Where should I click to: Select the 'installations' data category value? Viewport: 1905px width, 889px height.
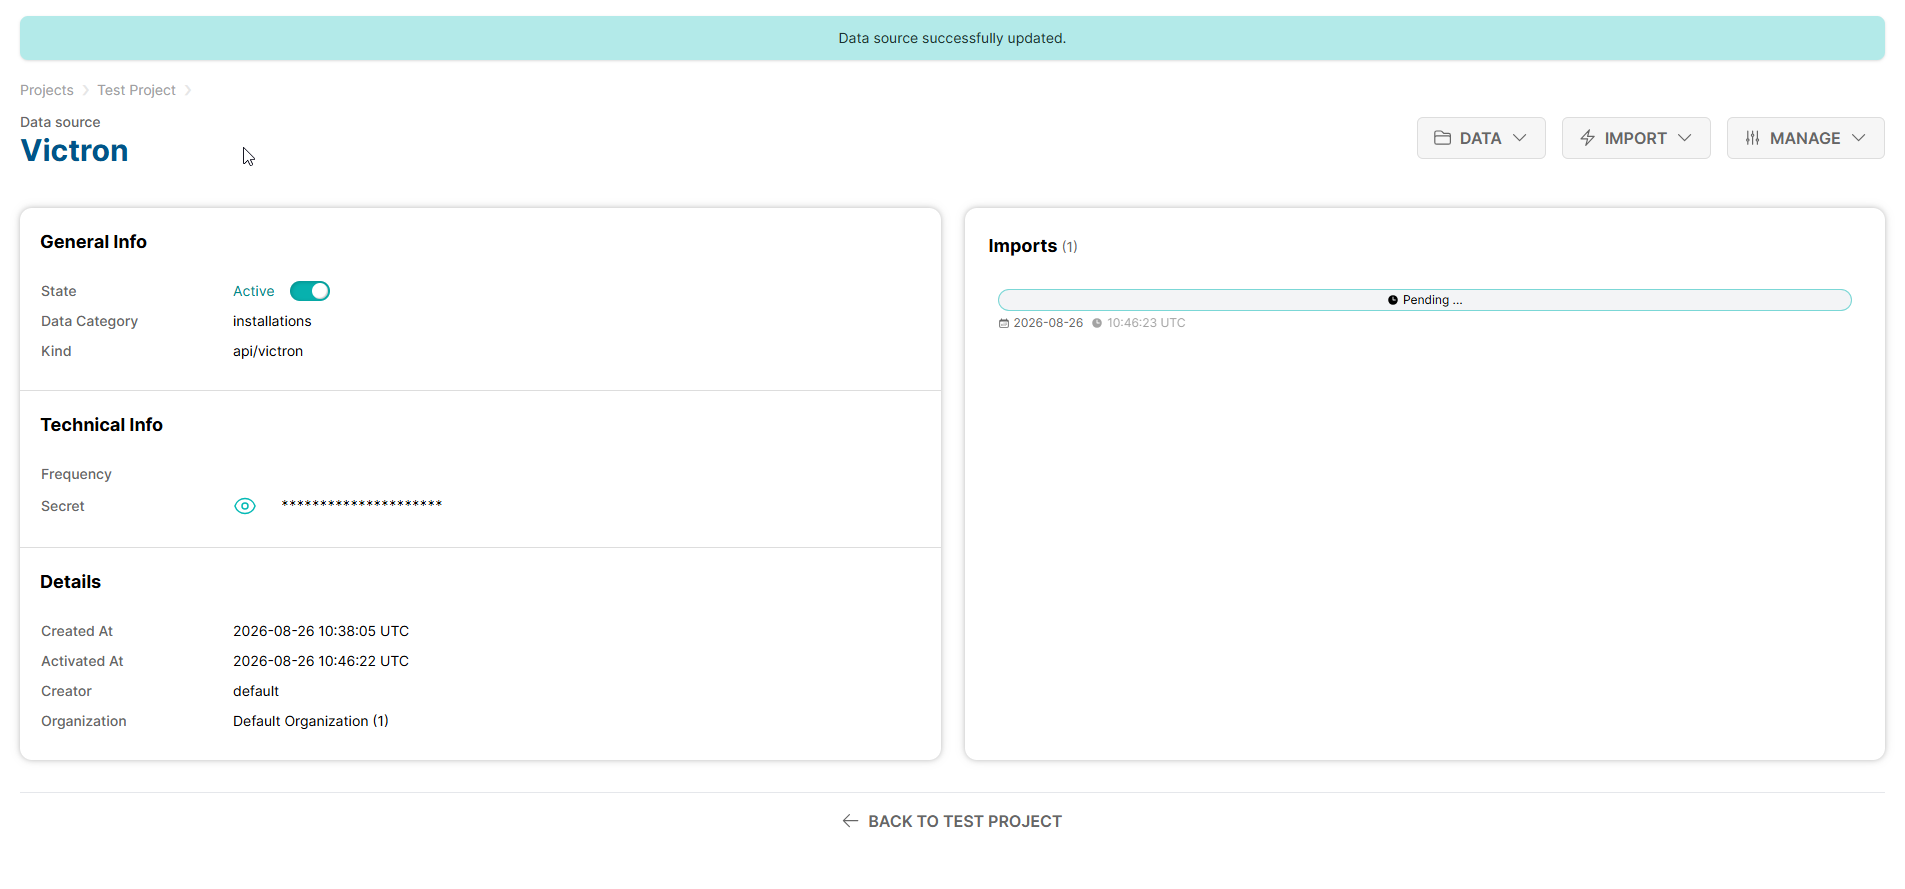(272, 321)
